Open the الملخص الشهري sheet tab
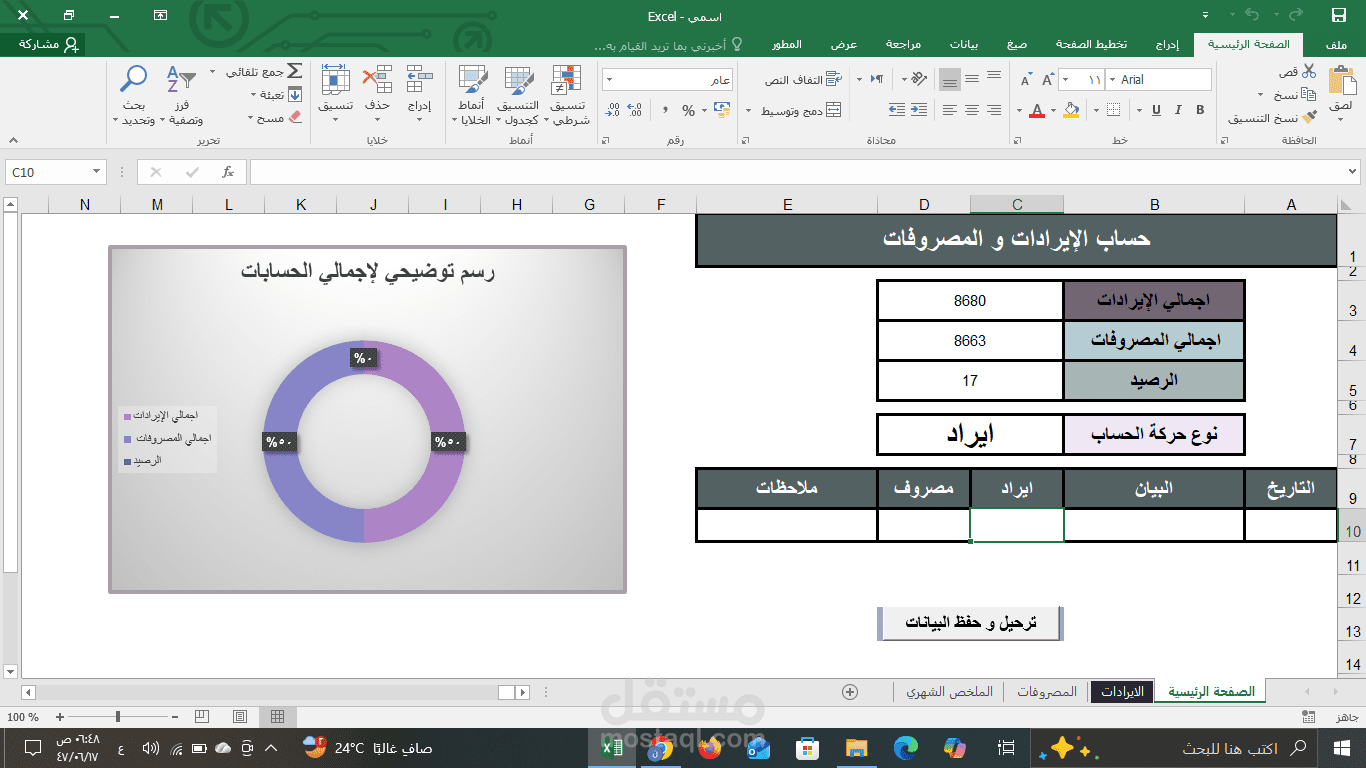1366x768 pixels. click(949, 692)
